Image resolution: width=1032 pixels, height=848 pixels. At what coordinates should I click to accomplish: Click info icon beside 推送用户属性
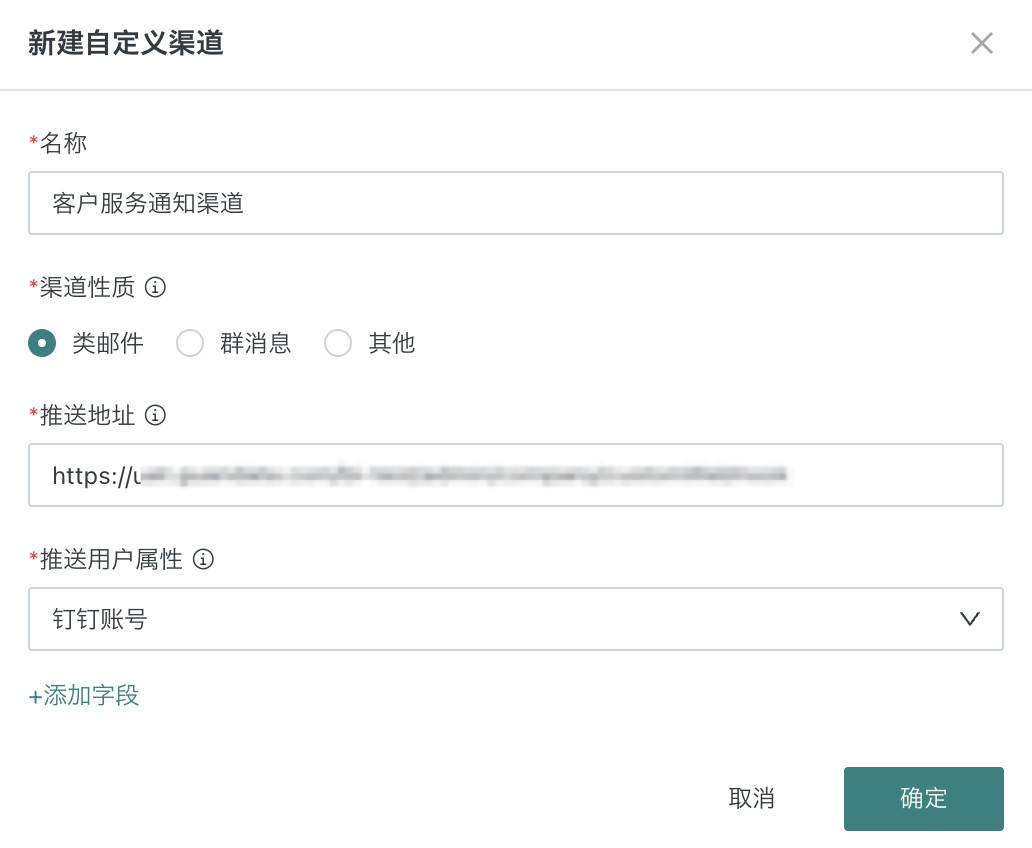pyautogui.click(x=203, y=559)
